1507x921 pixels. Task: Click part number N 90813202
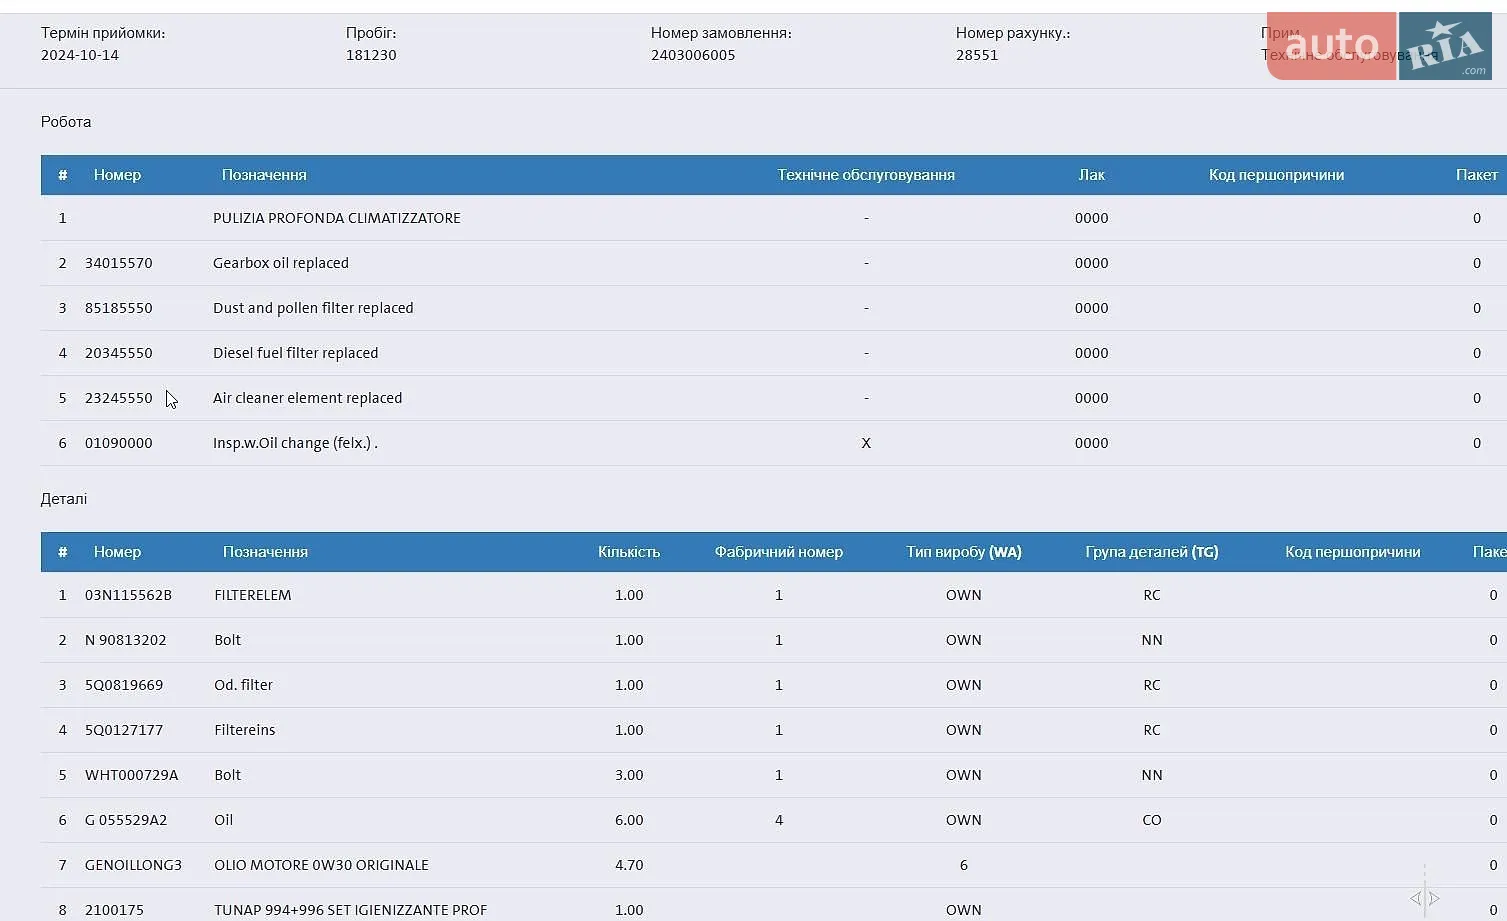pyautogui.click(x=126, y=640)
